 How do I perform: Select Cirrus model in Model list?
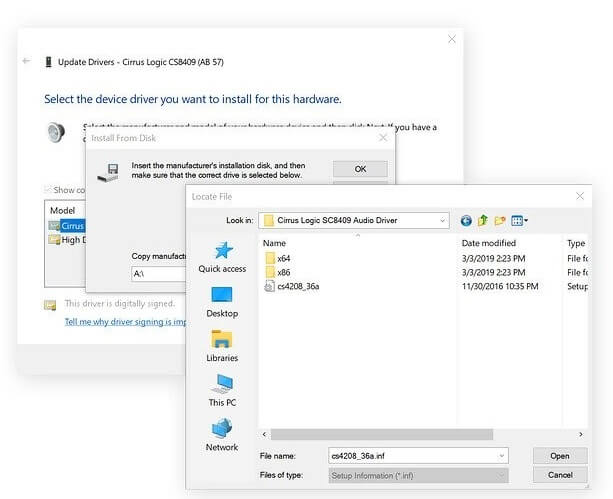(72, 226)
